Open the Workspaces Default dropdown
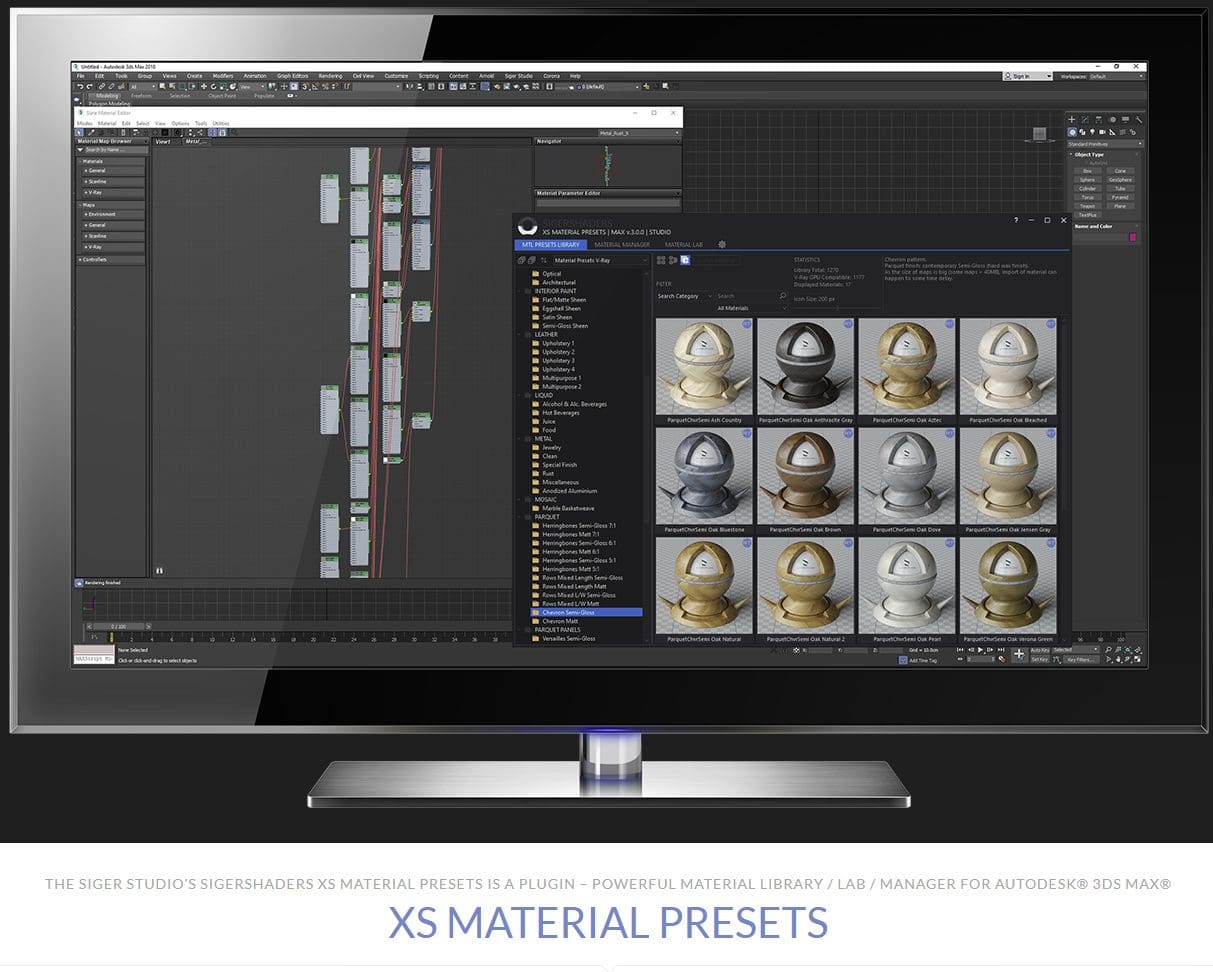The width and height of the screenshot is (1213, 972). pyautogui.click(x=1116, y=76)
